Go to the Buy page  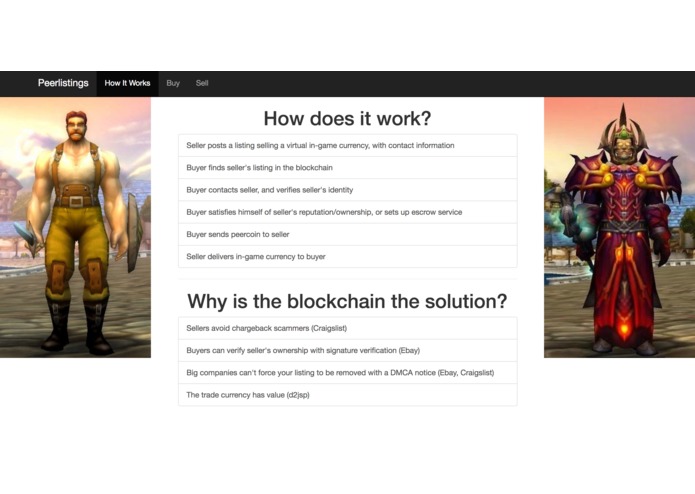(x=173, y=83)
